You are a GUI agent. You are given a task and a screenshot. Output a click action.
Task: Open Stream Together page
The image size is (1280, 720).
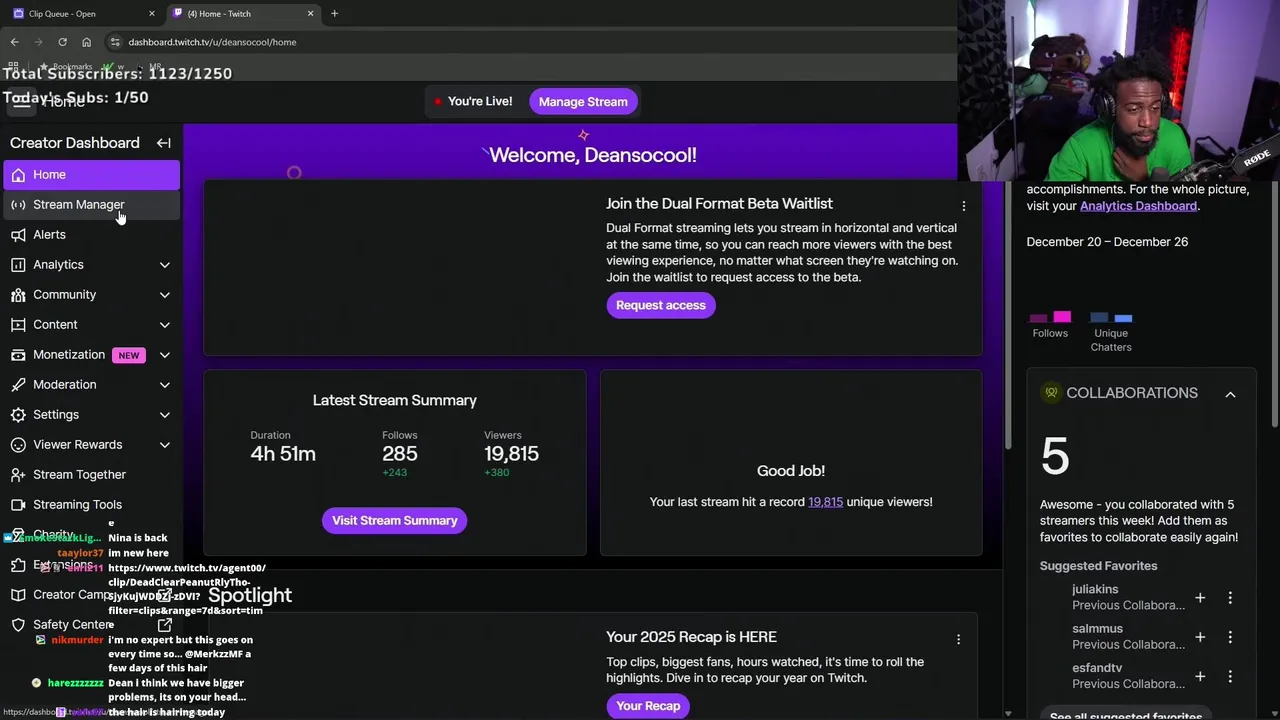coord(91,475)
